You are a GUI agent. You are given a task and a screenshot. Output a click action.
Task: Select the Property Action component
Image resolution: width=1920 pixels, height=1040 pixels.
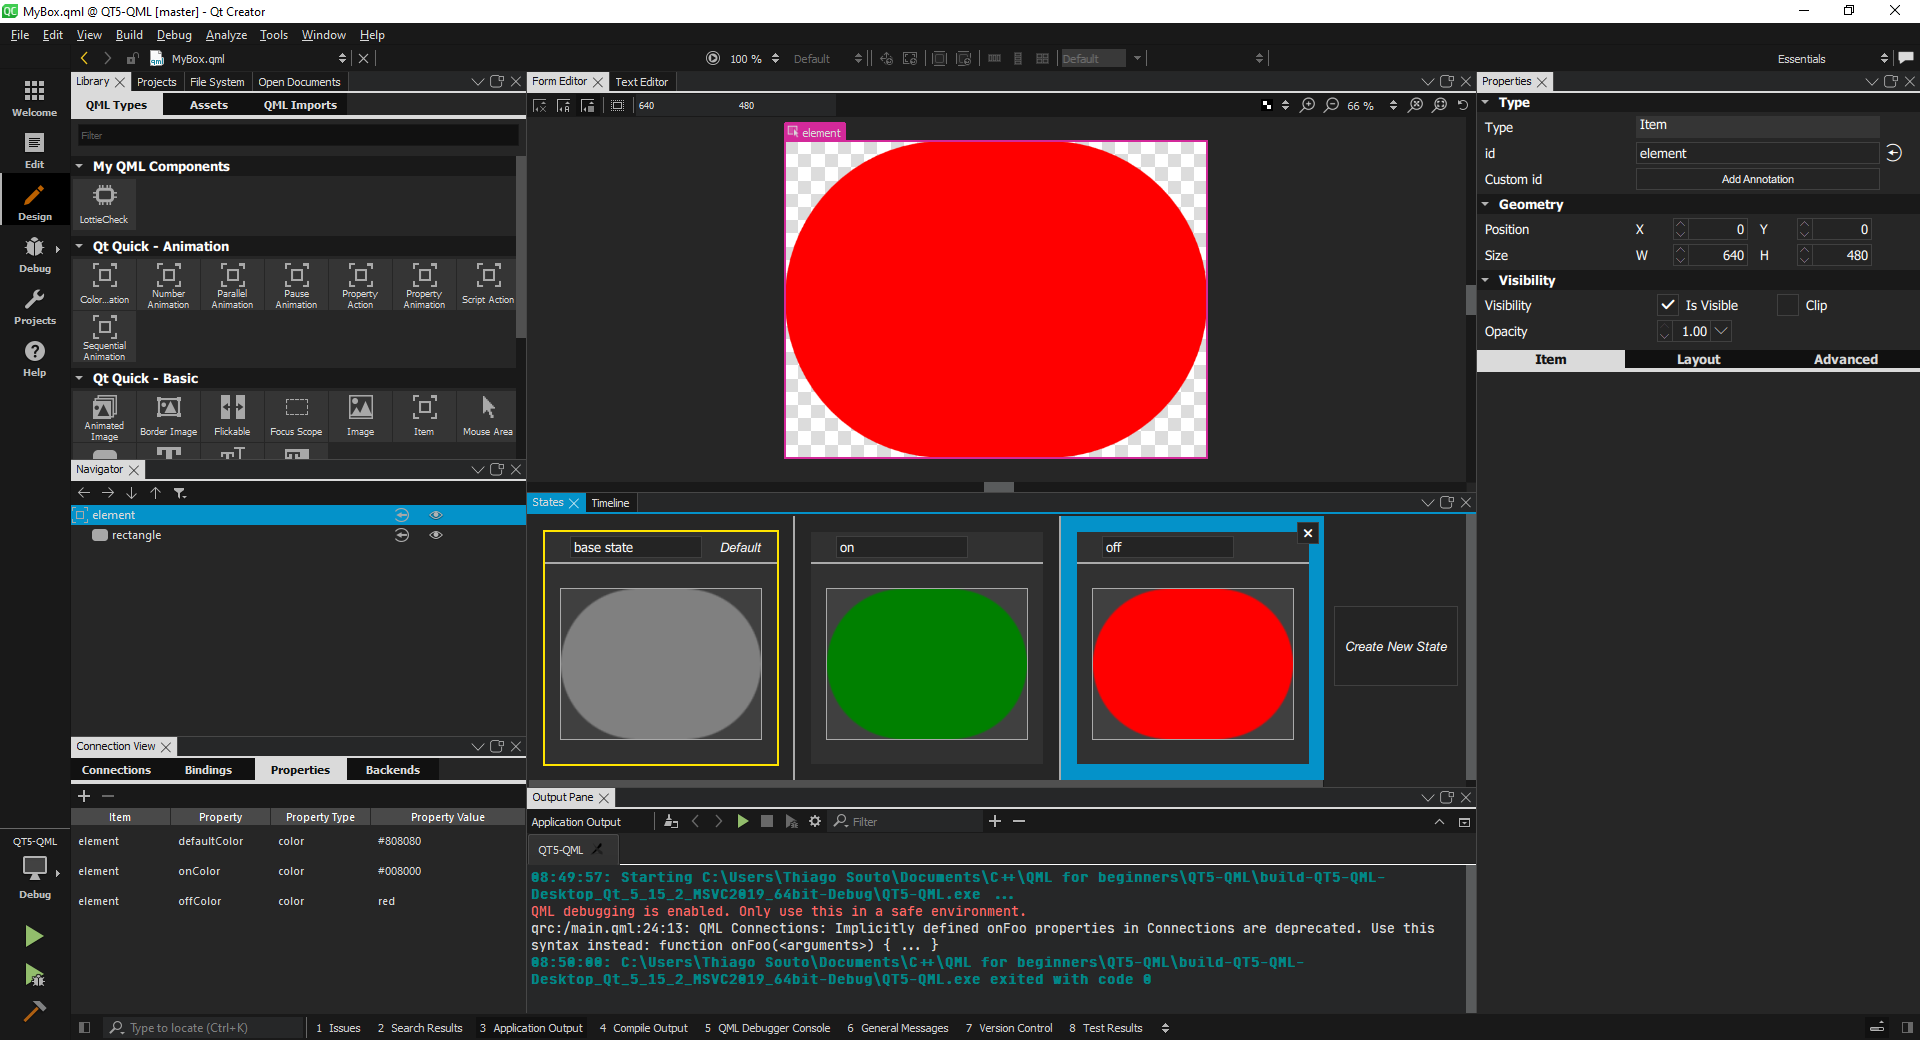pos(360,285)
